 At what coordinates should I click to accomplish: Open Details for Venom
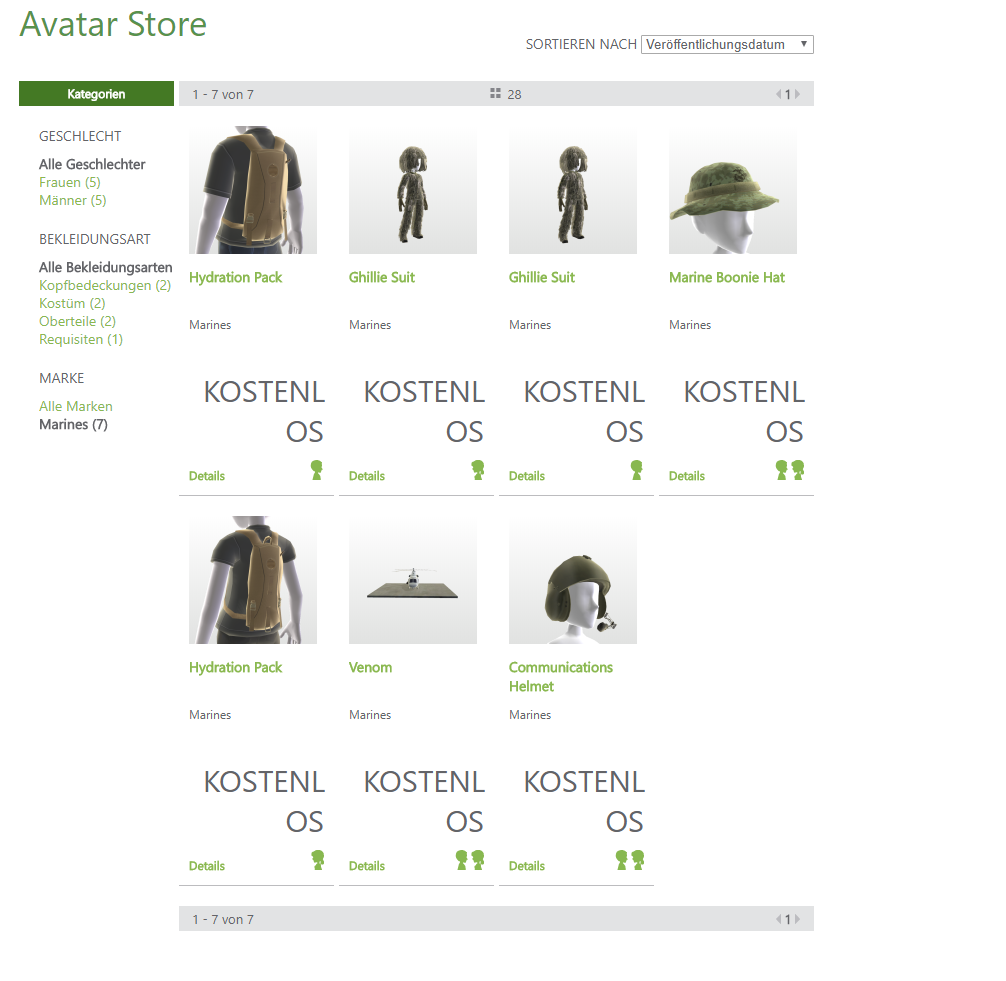(366, 866)
